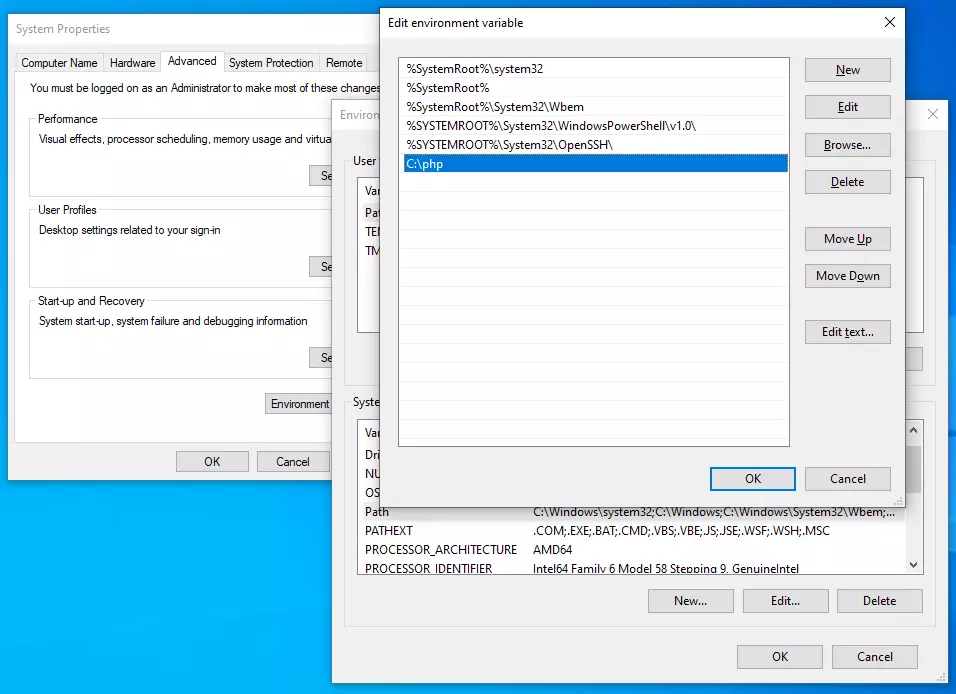
Task: Cancel the Edit environment variable dialog
Action: click(847, 479)
